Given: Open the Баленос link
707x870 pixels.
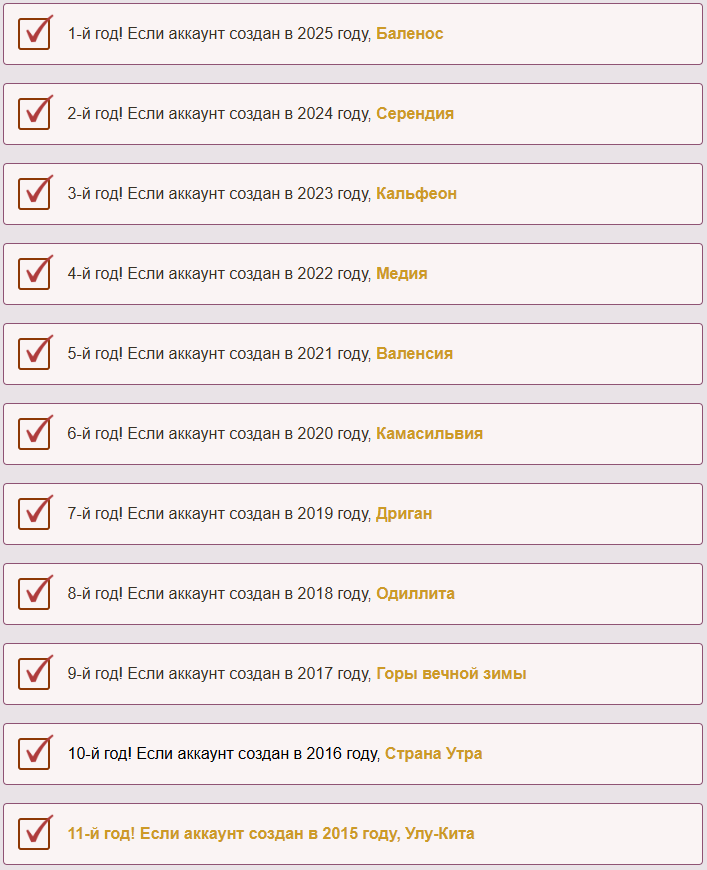Looking at the screenshot, I should click(x=410, y=34).
